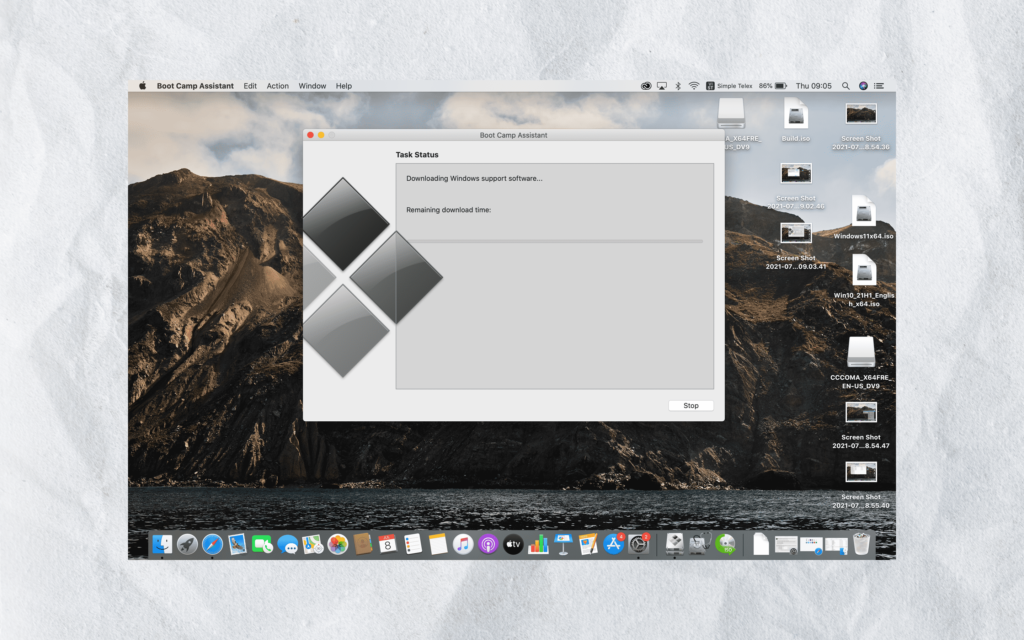Open the green ISO disc app in Dock
Image resolution: width=1024 pixels, height=640 pixels.
click(725, 544)
